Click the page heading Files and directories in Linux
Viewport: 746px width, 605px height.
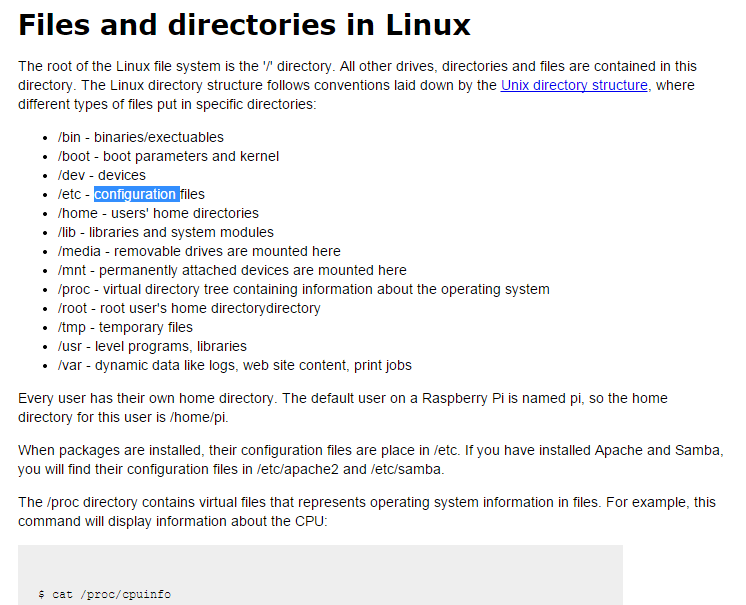[x=244, y=25]
